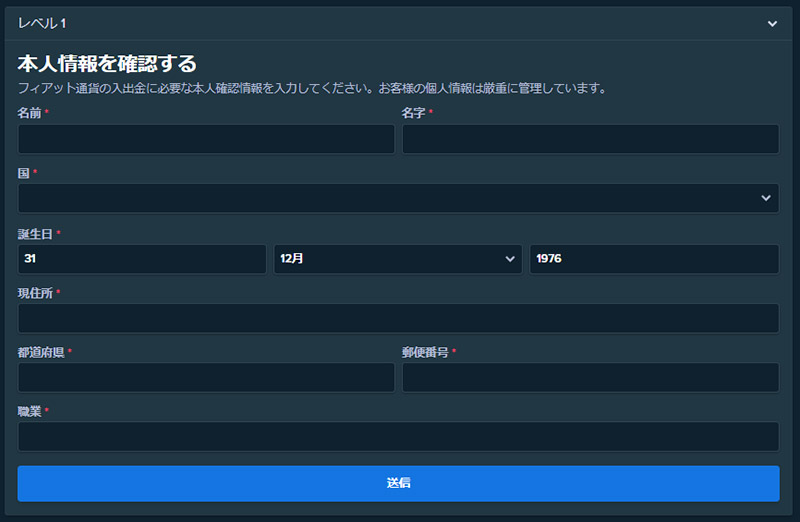Focus the 現住所 address input field
The image size is (800, 522).
398,318
